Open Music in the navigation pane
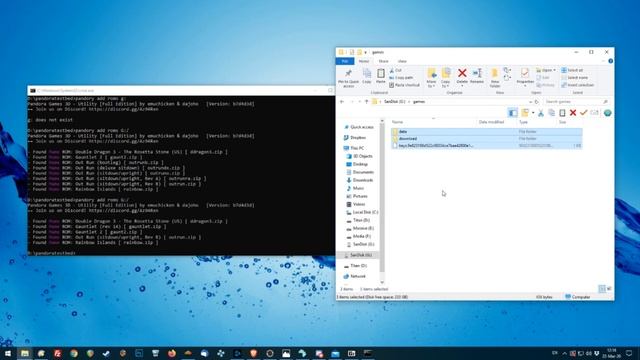The image size is (640, 360). tap(355, 188)
